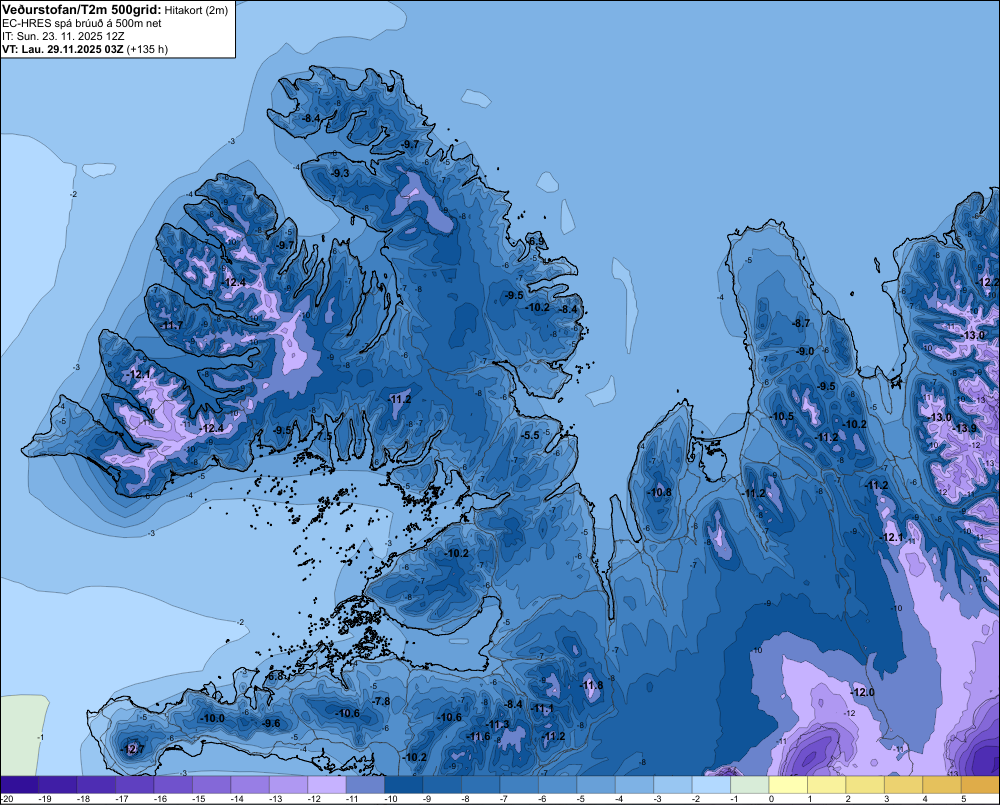This screenshot has width=1000, height=805.
Task: Click the EC-HRES spá brúuð line
Action: point(81,24)
